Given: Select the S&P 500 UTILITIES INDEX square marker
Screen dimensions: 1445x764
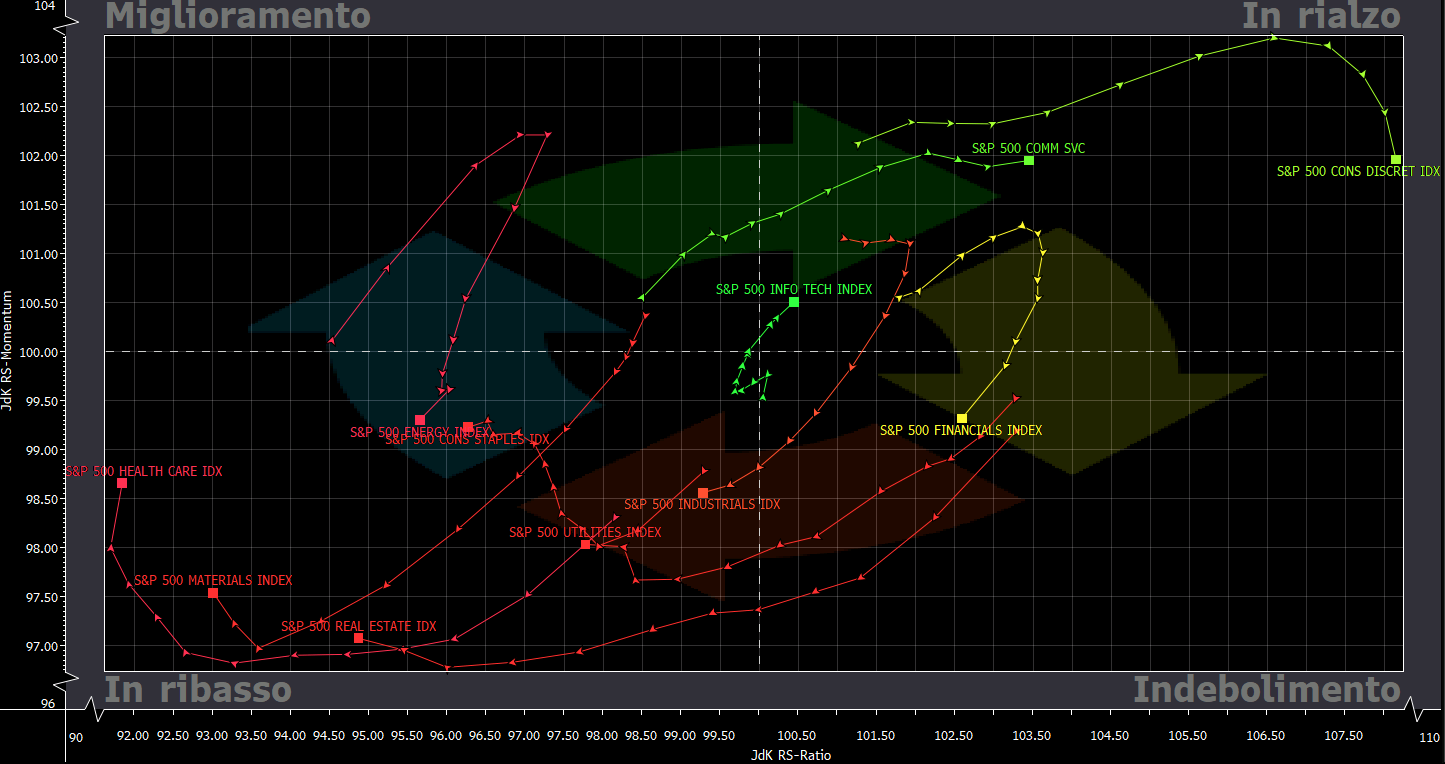Looking at the screenshot, I should point(586,544).
